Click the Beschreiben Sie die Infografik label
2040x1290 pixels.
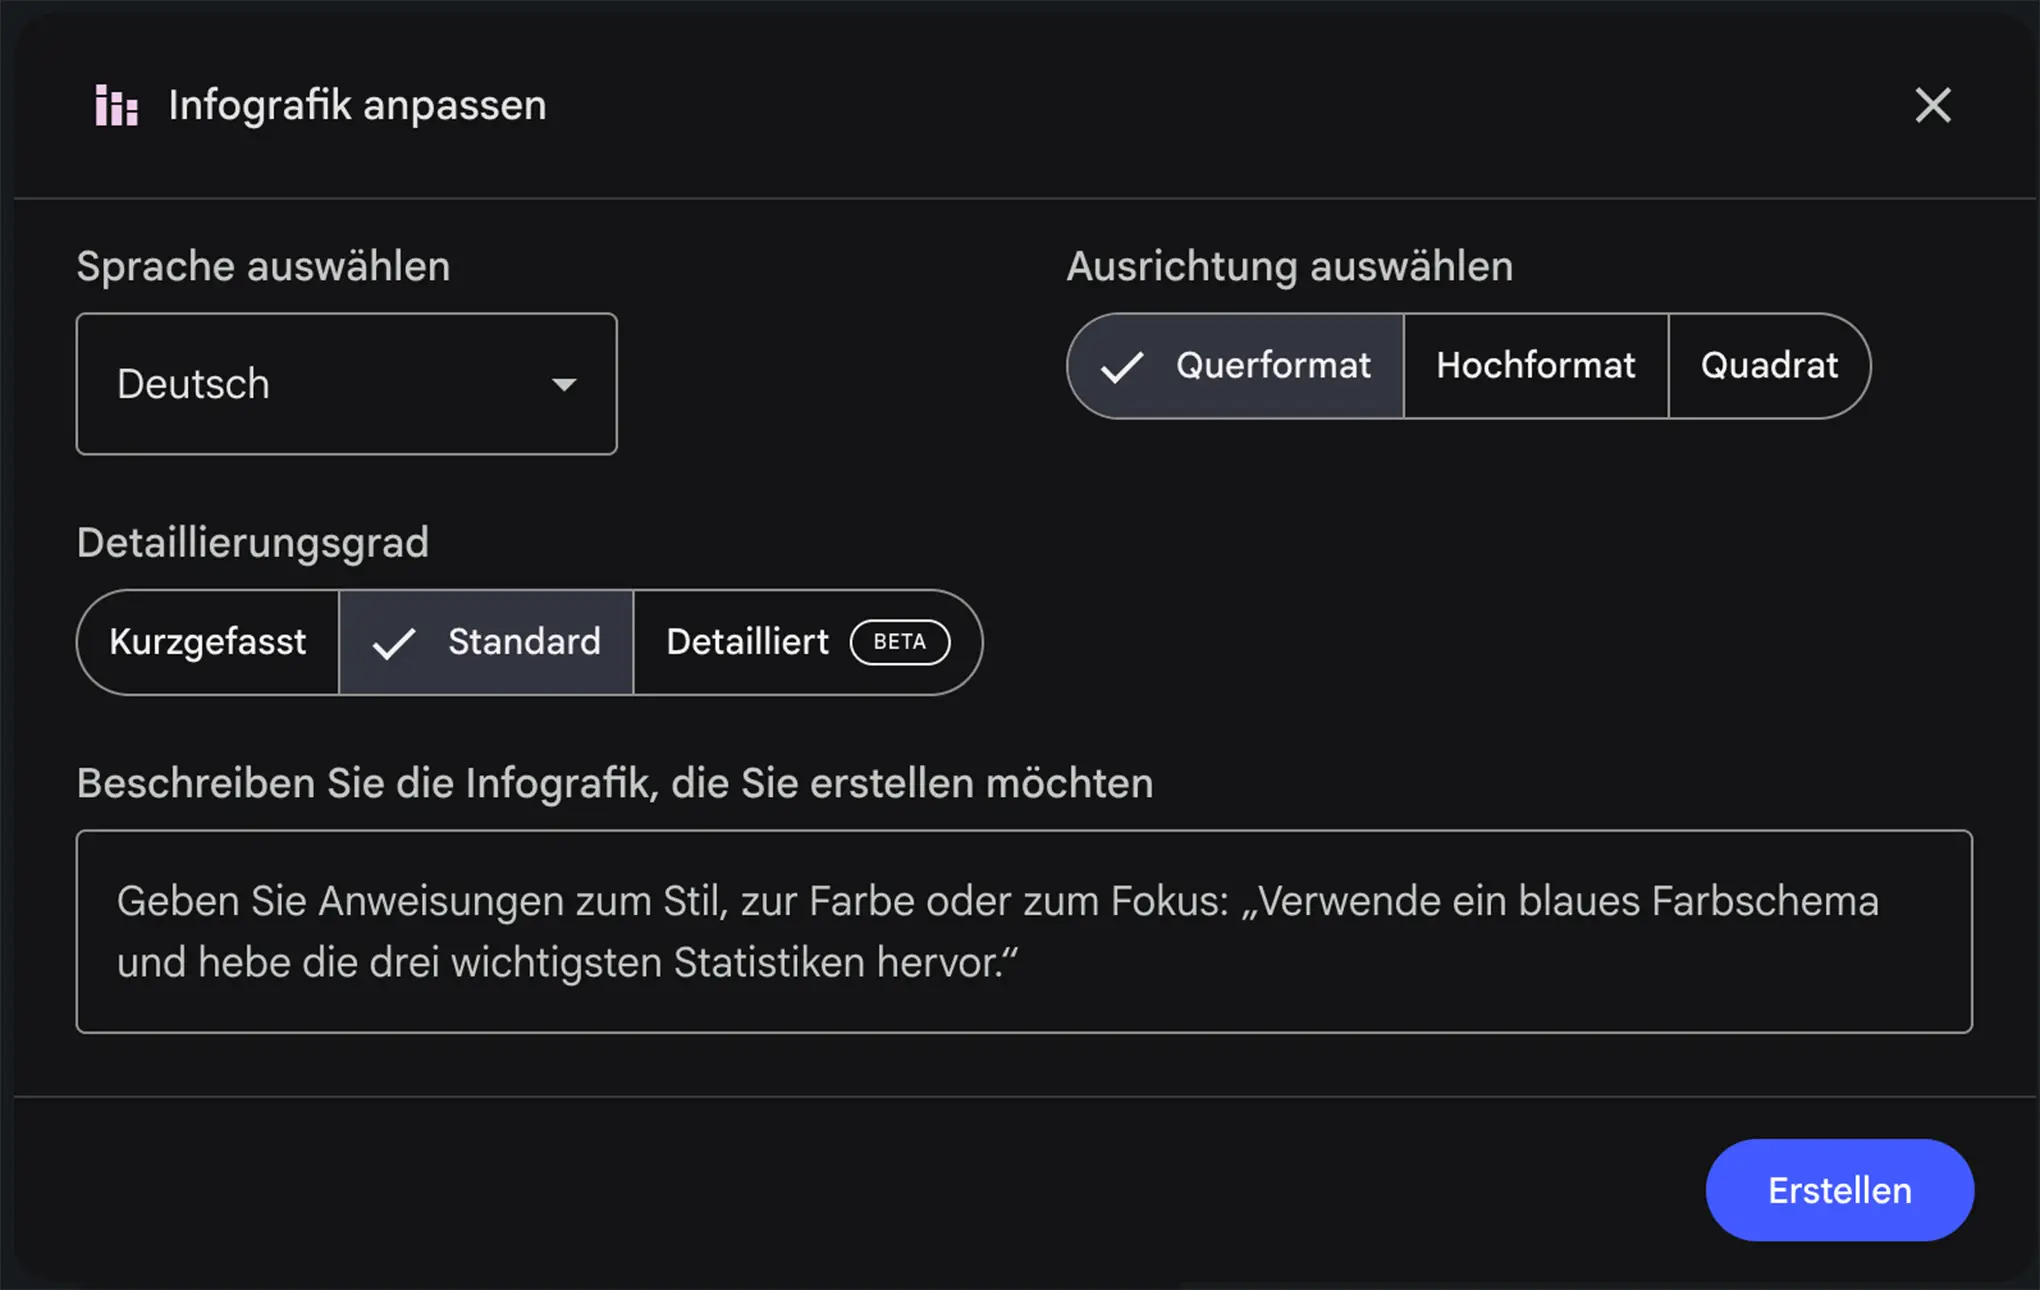pyautogui.click(x=615, y=783)
